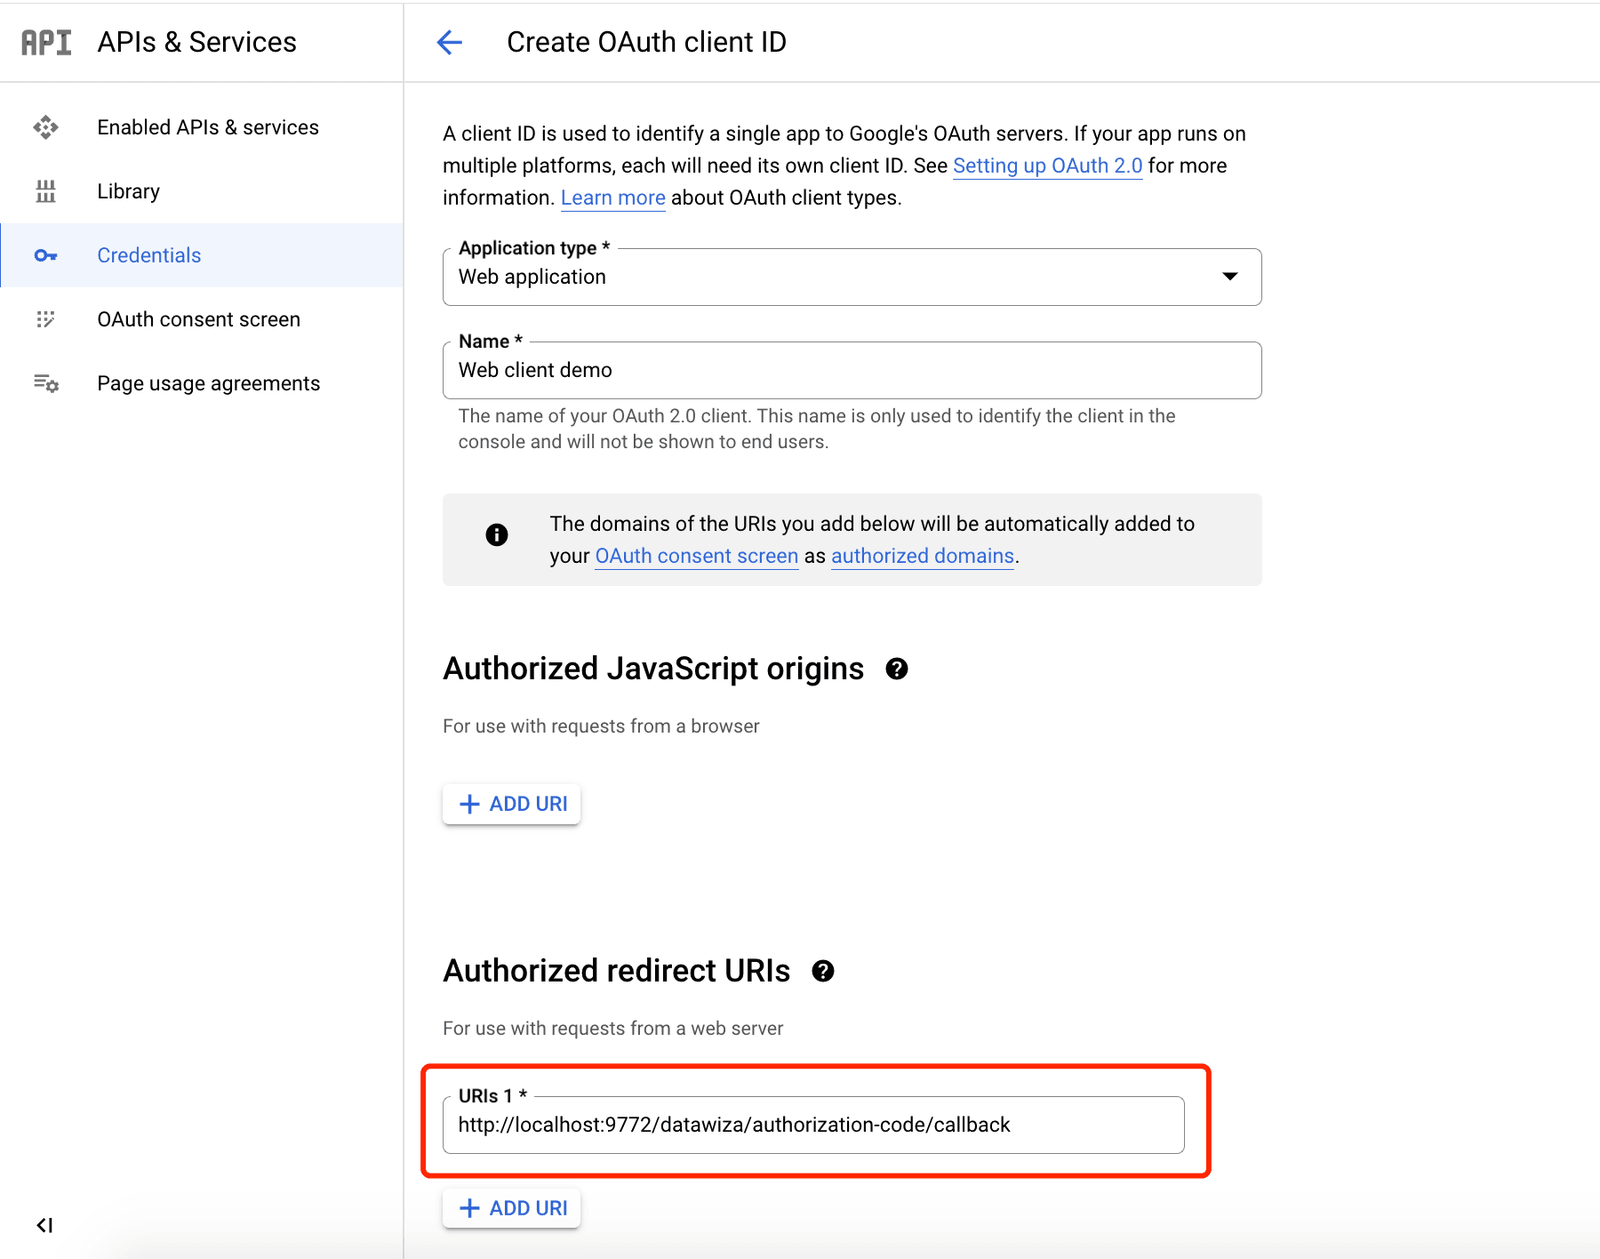Open the Application type dropdown
This screenshot has width=1600, height=1259.
point(852,277)
